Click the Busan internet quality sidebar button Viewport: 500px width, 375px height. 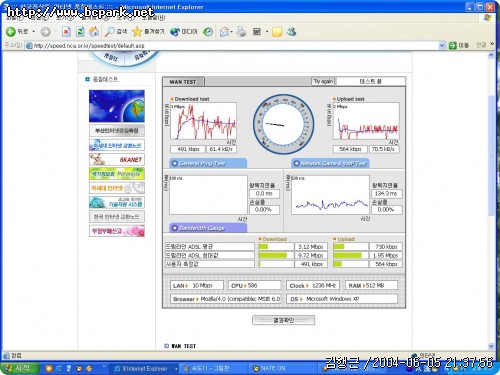(x=117, y=130)
